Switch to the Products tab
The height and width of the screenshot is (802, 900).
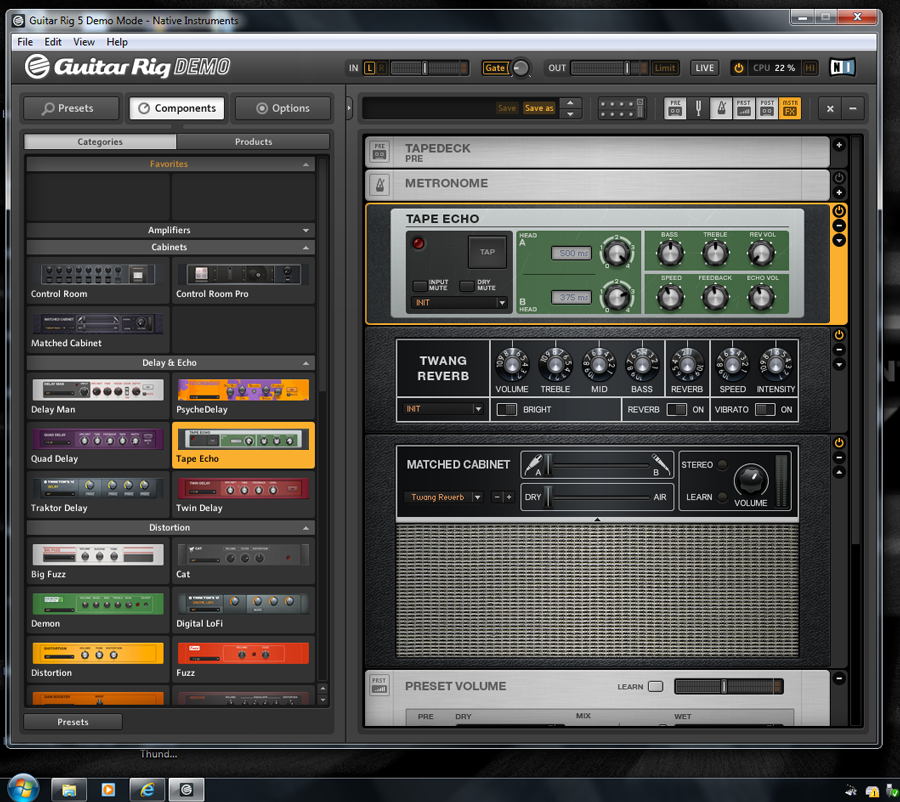click(x=253, y=142)
